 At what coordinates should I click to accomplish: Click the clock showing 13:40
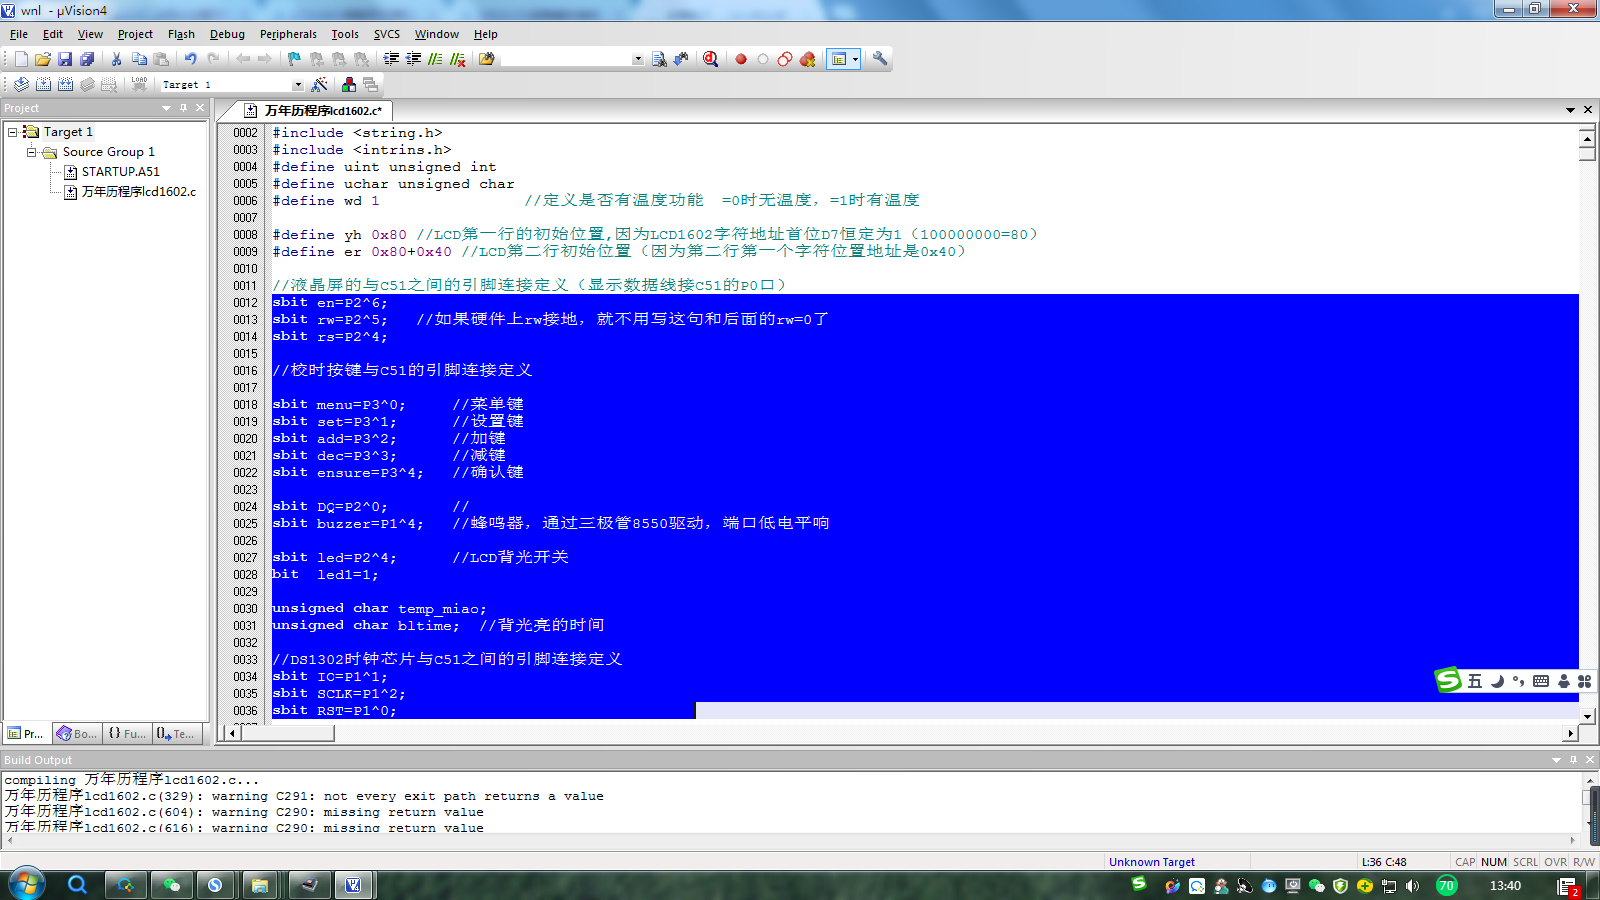tap(1505, 886)
